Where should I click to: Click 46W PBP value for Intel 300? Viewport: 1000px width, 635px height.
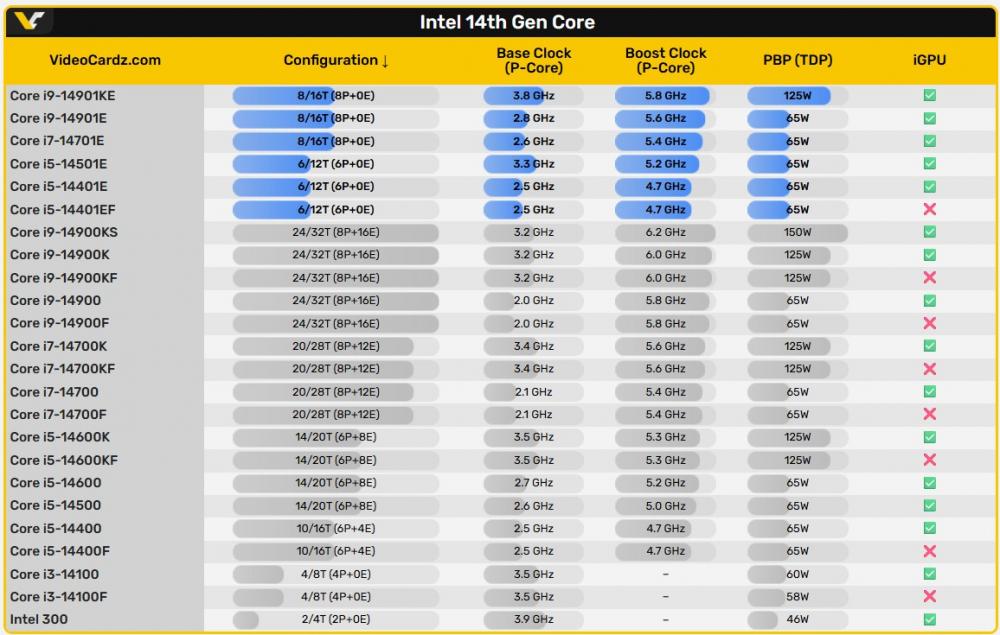[797, 619]
